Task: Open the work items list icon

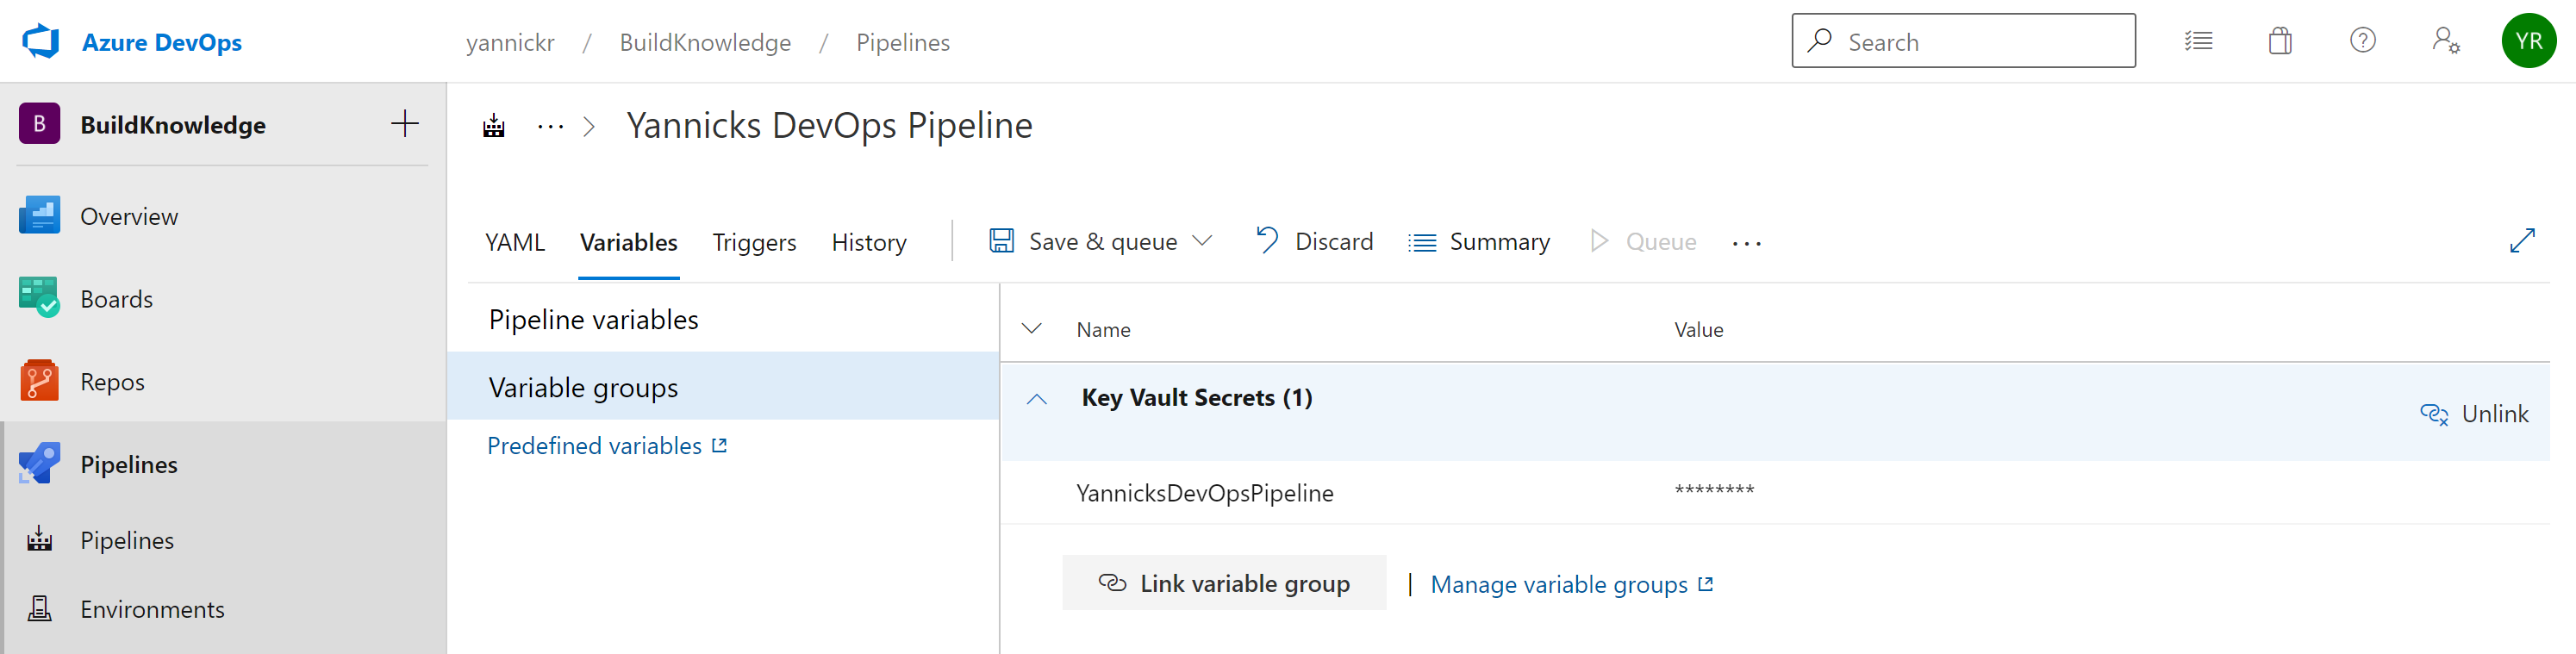Action: click(2198, 41)
